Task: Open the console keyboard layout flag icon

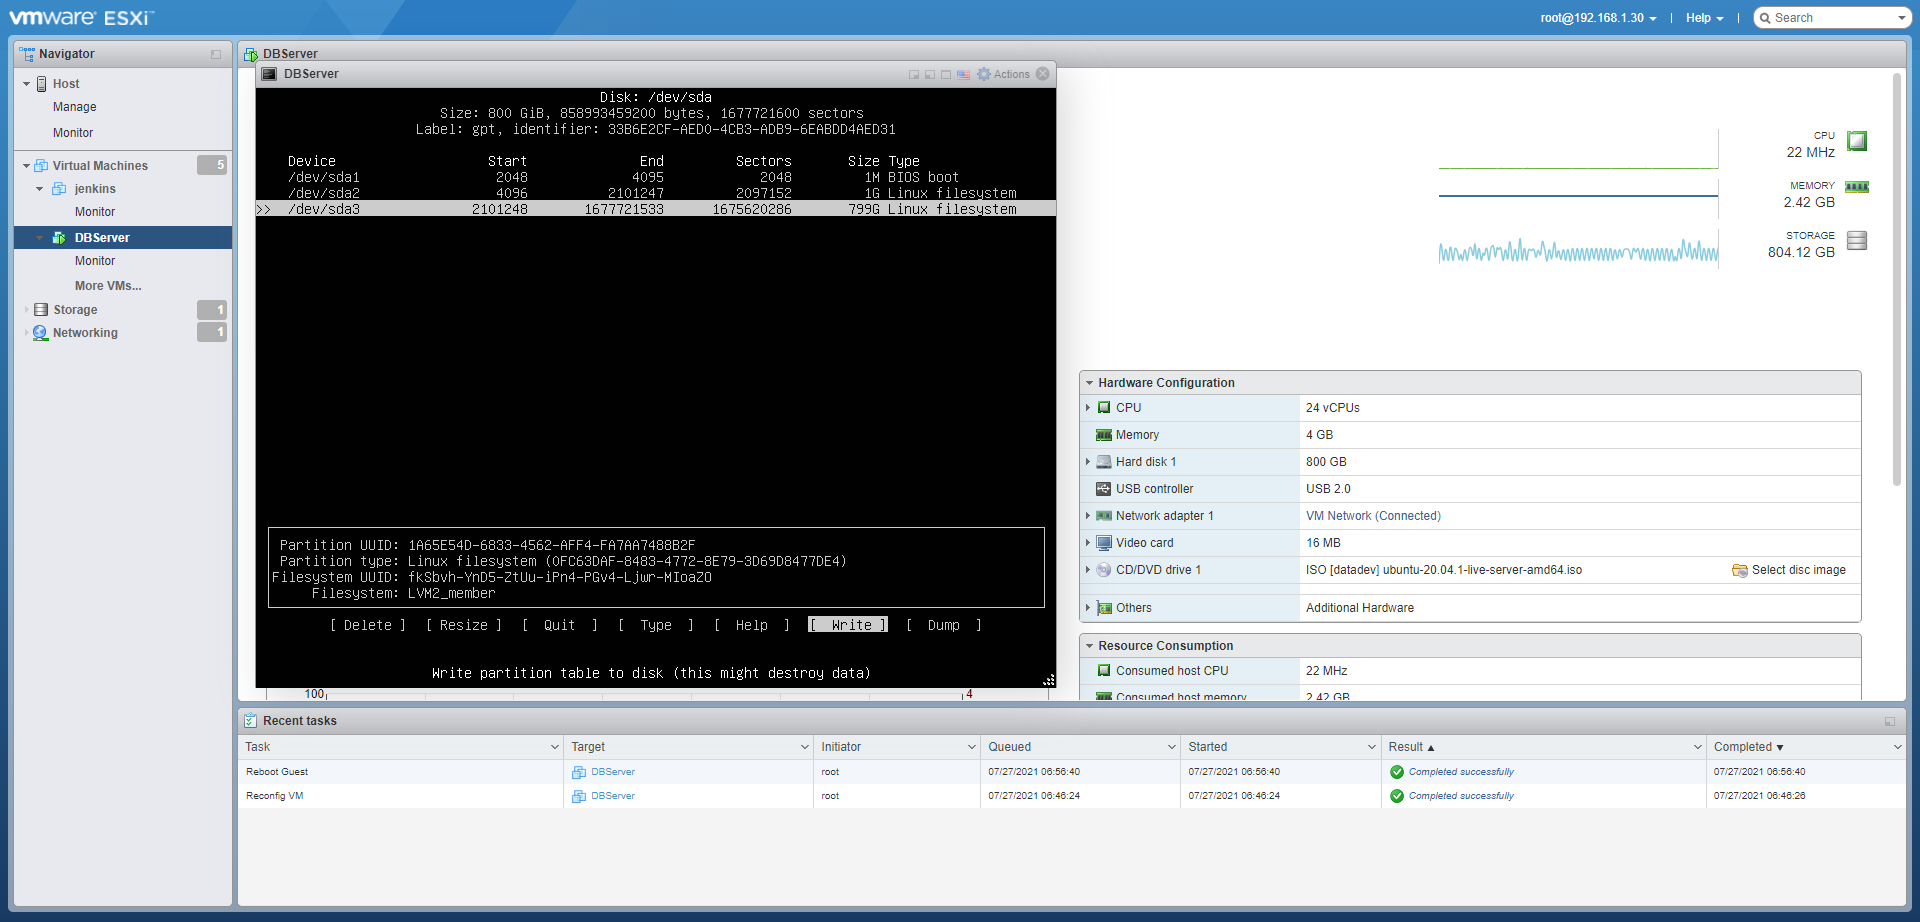Action: (963, 75)
